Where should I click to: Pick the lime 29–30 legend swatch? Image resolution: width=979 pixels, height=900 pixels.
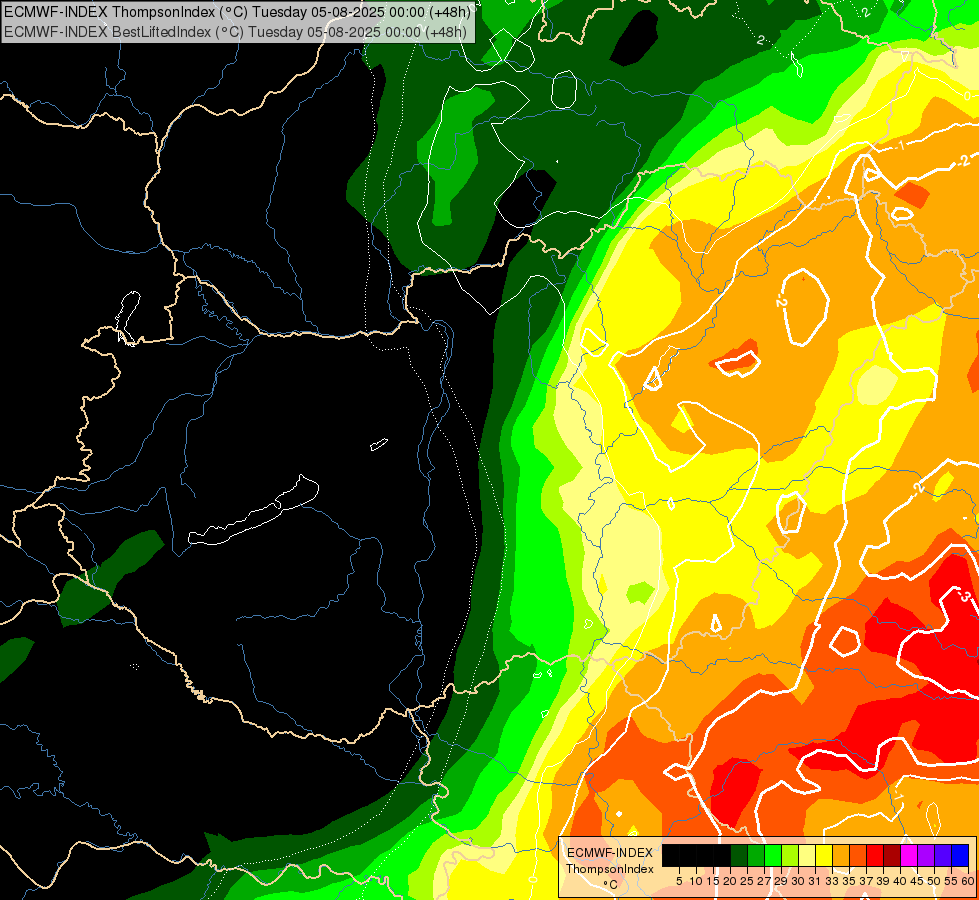pyautogui.click(x=790, y=855)
